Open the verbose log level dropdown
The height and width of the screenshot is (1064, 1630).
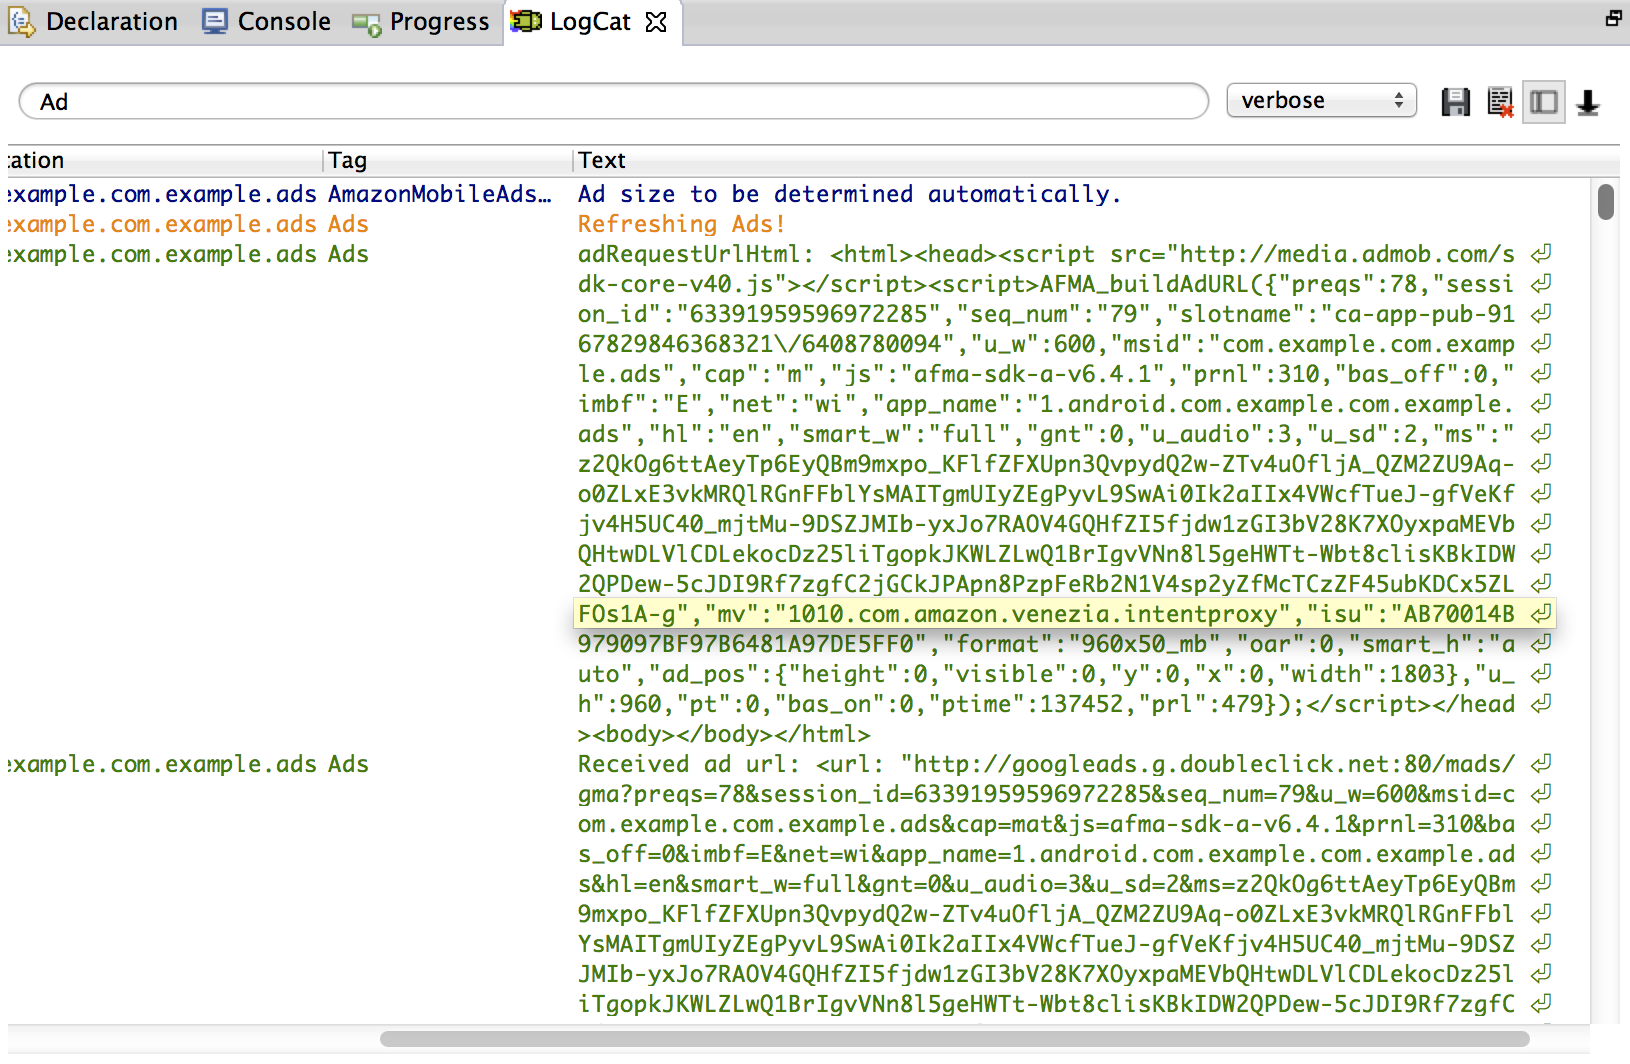coord(1321,101)
